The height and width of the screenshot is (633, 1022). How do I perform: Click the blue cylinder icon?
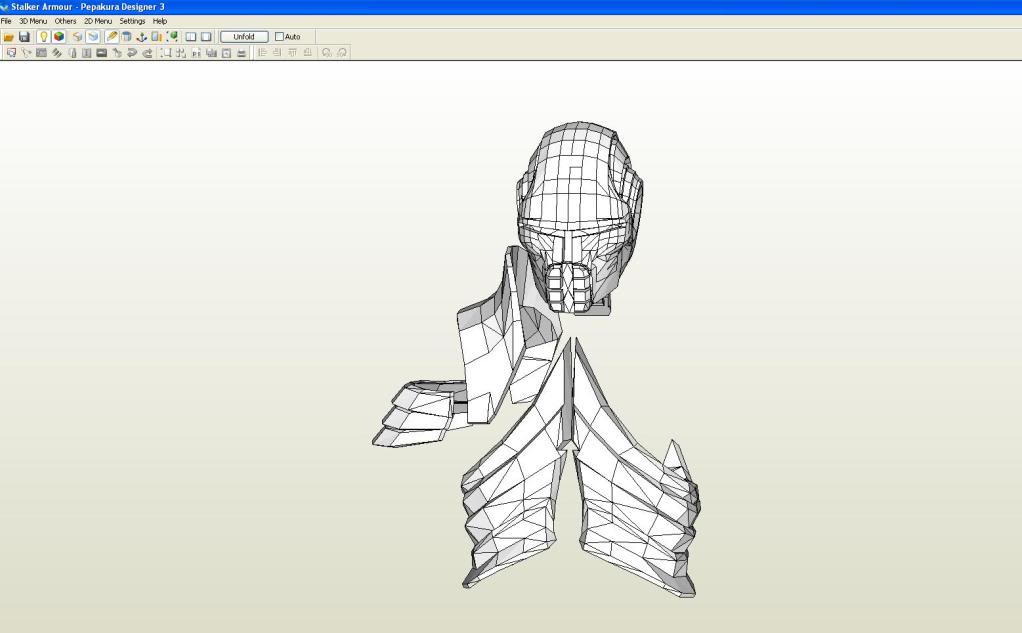tap(126, 37)
